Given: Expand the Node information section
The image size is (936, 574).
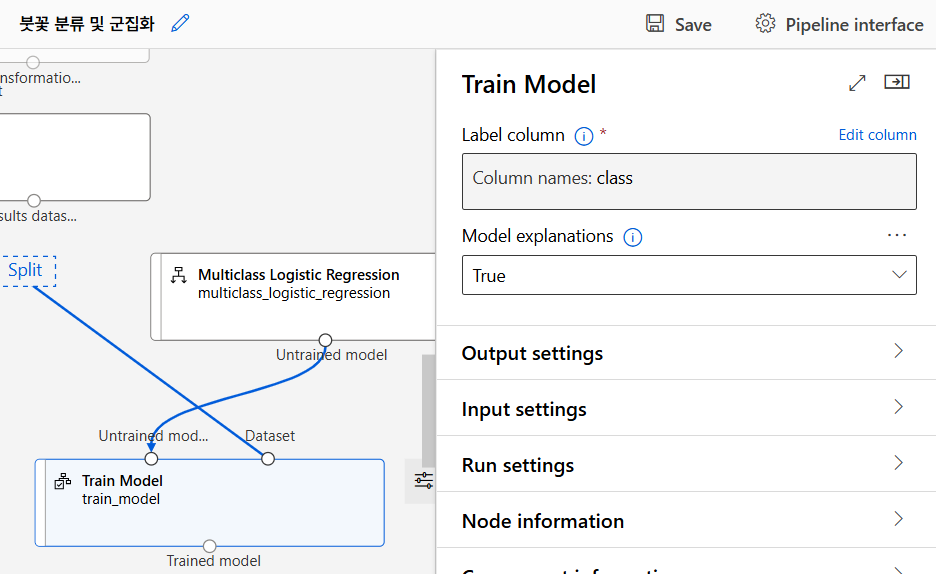Looking at the screenshot, I should [x=686, y=520].
